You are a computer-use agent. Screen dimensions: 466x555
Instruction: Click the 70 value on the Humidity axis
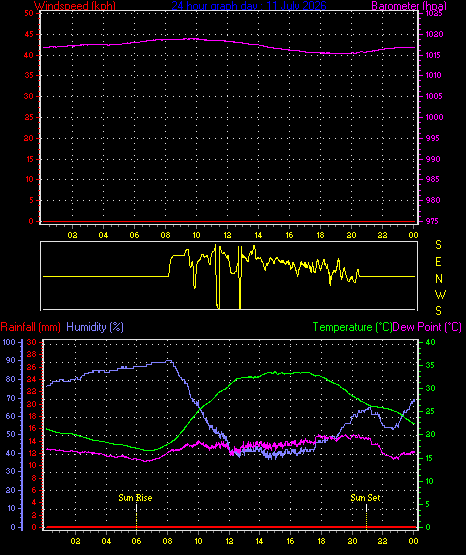pyautogui.click(x=11, y=398)
